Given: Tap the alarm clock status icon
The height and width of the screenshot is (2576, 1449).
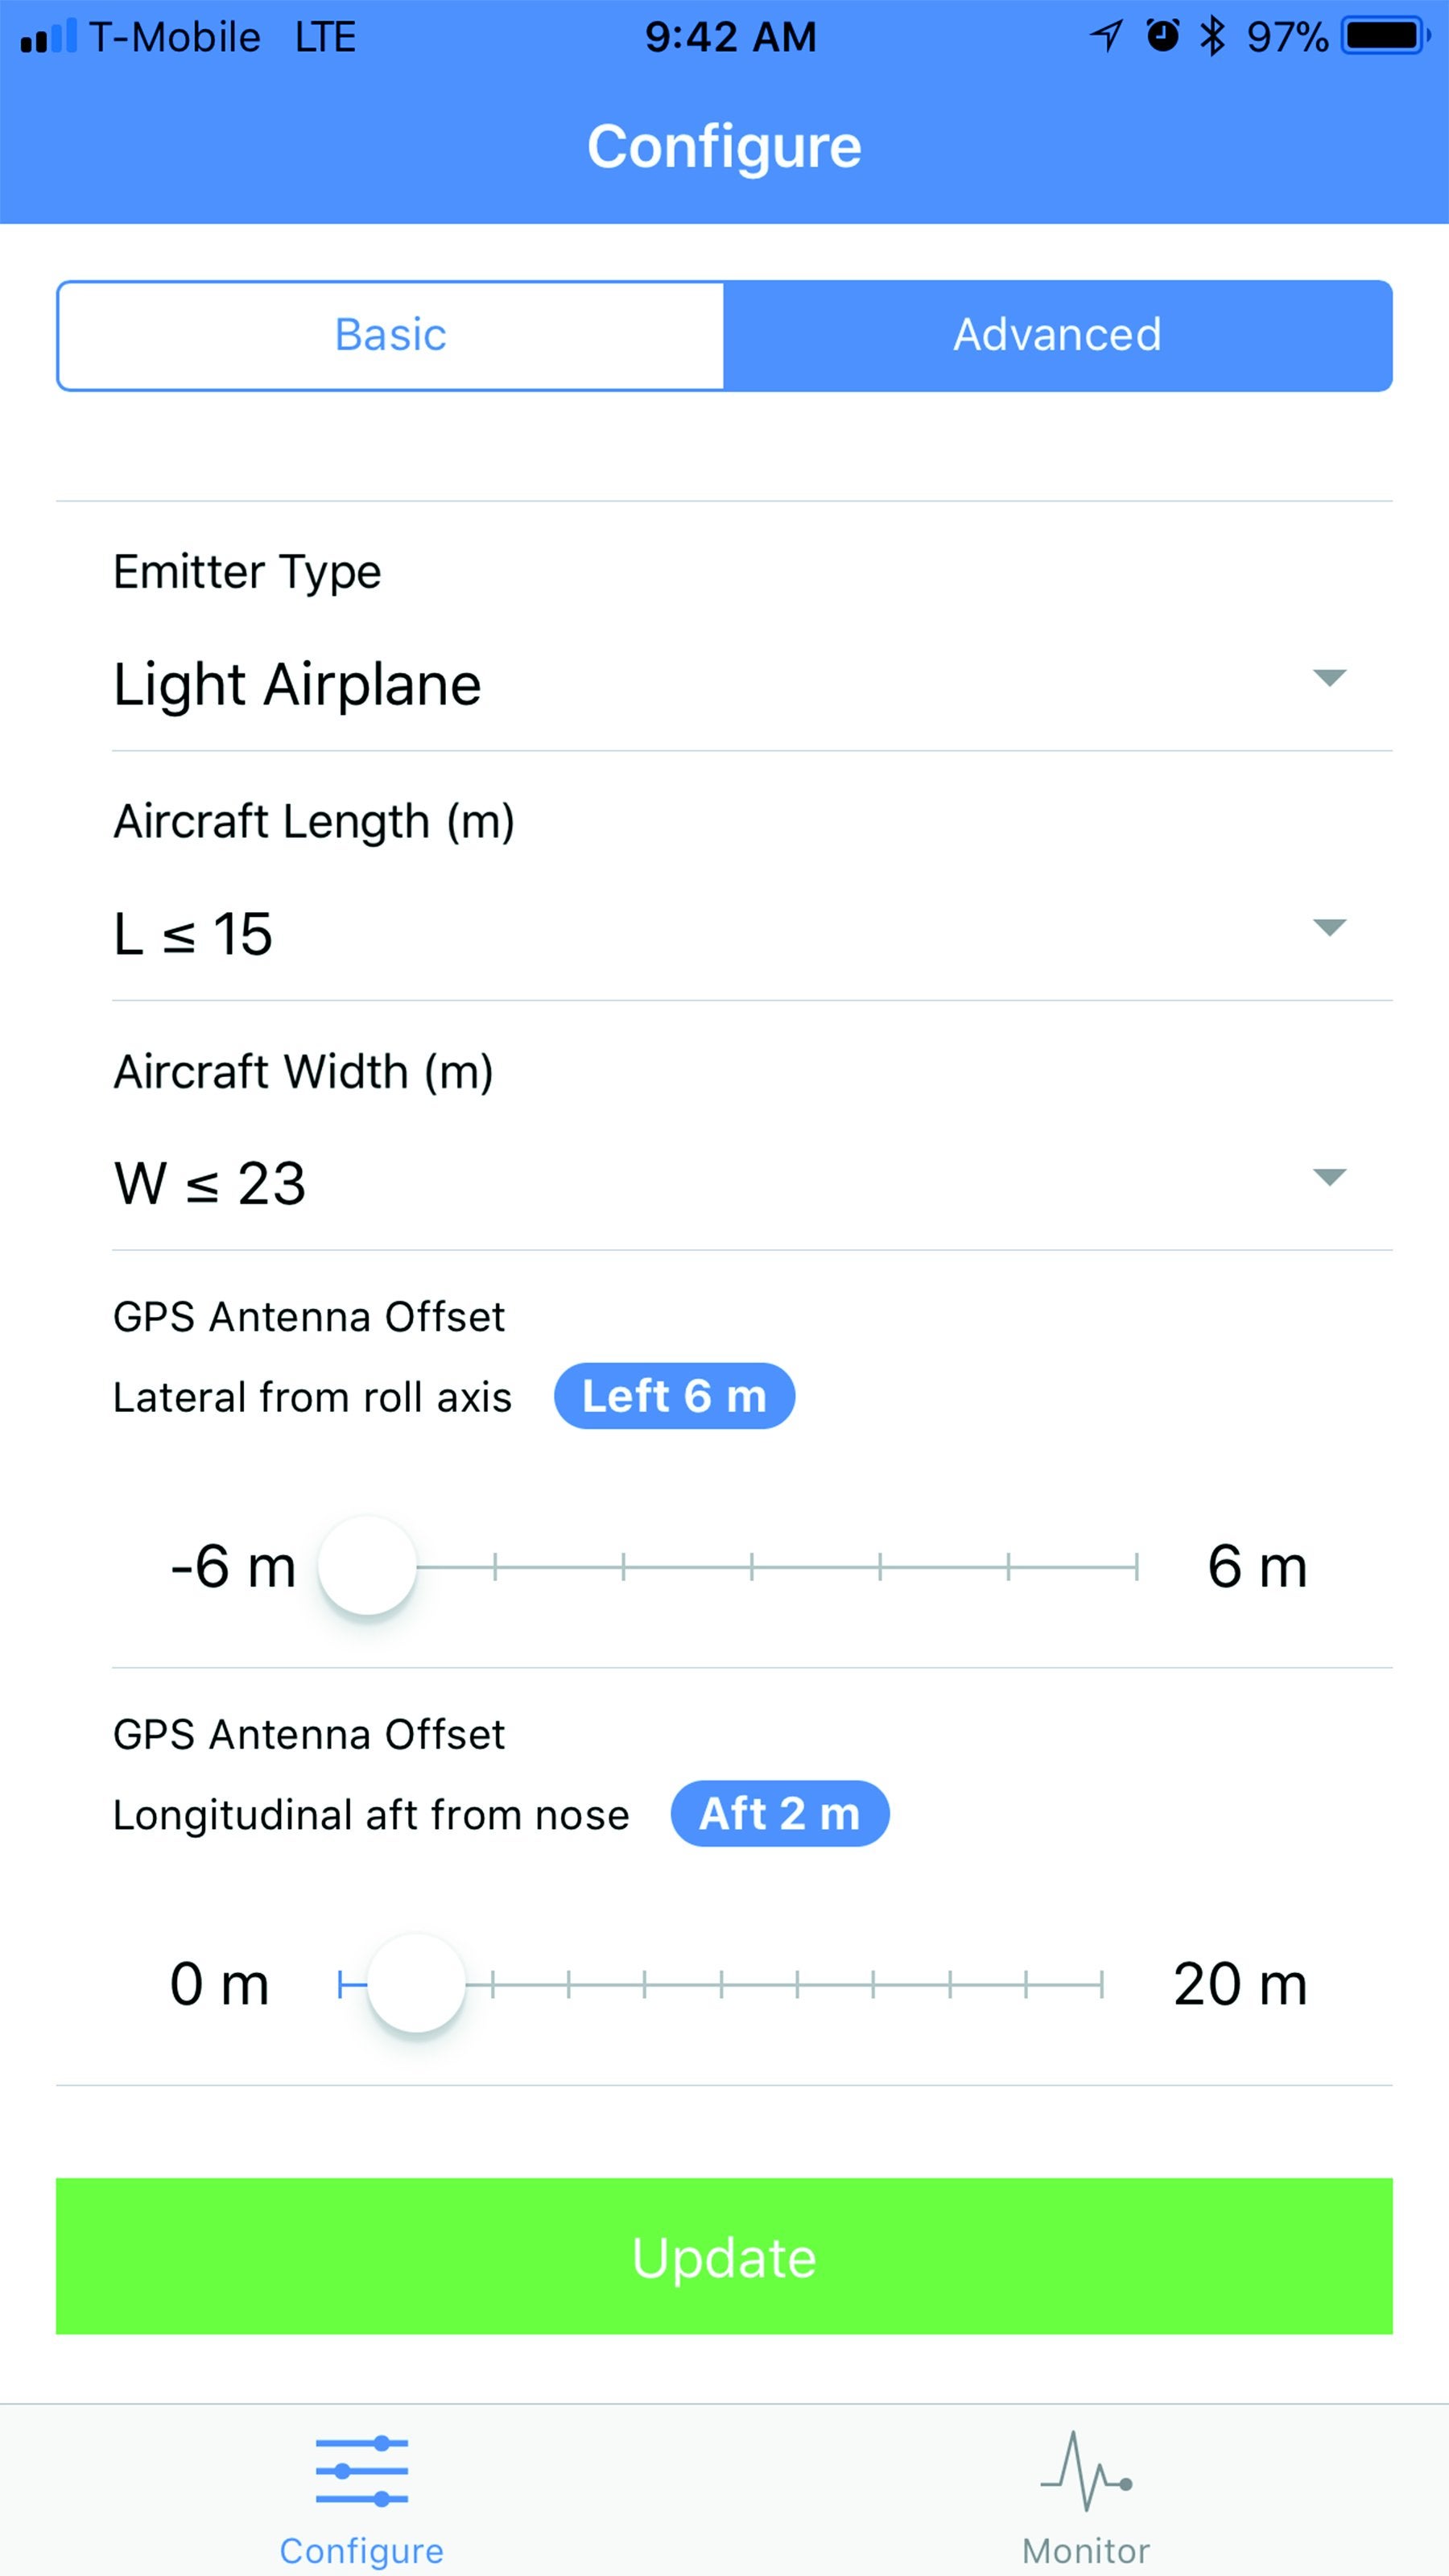Looking at the screenshot, I should [1162, 36].
